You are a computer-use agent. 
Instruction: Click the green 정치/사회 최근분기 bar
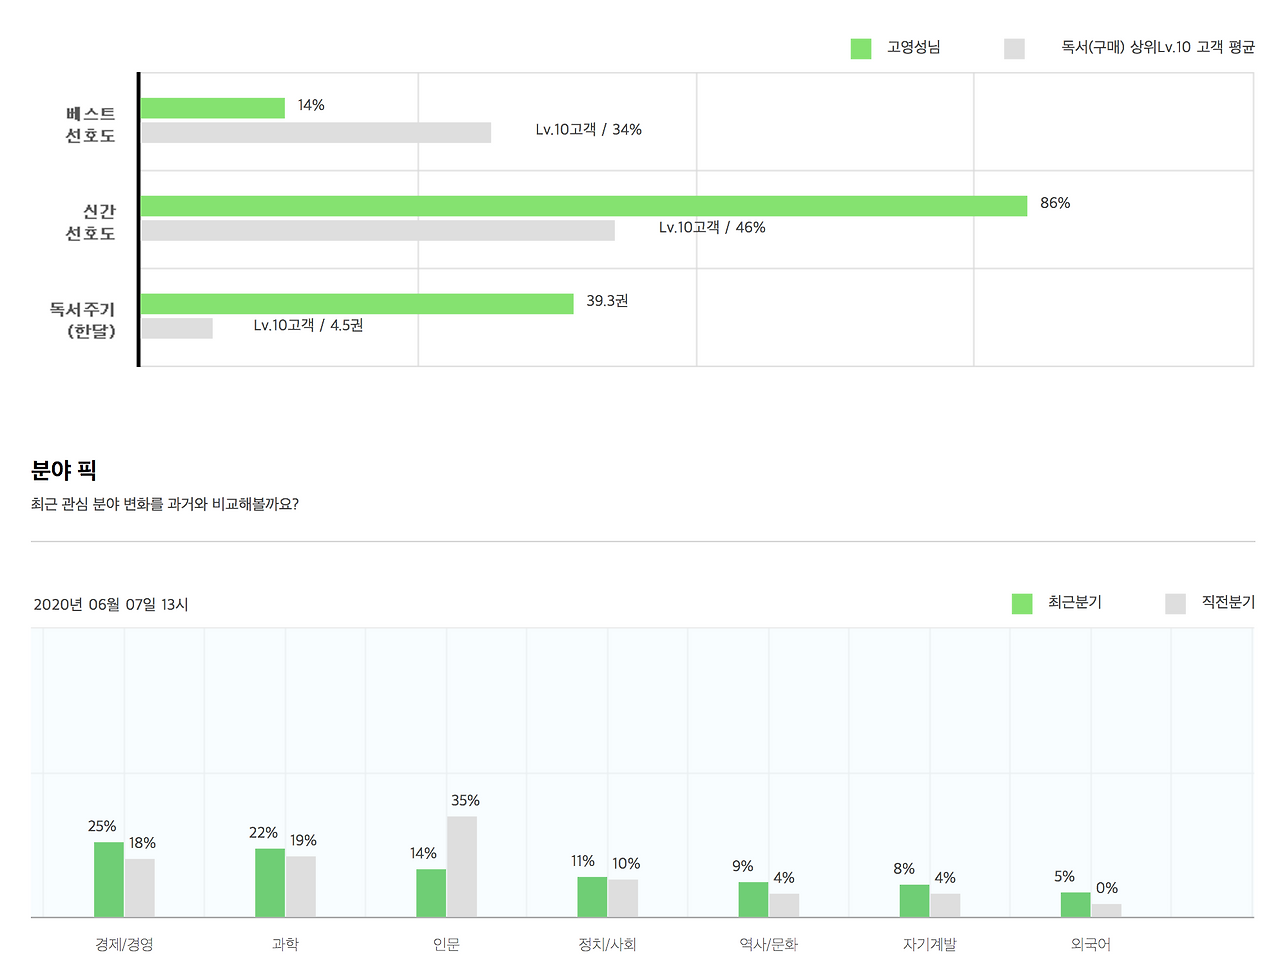[592, 897]
